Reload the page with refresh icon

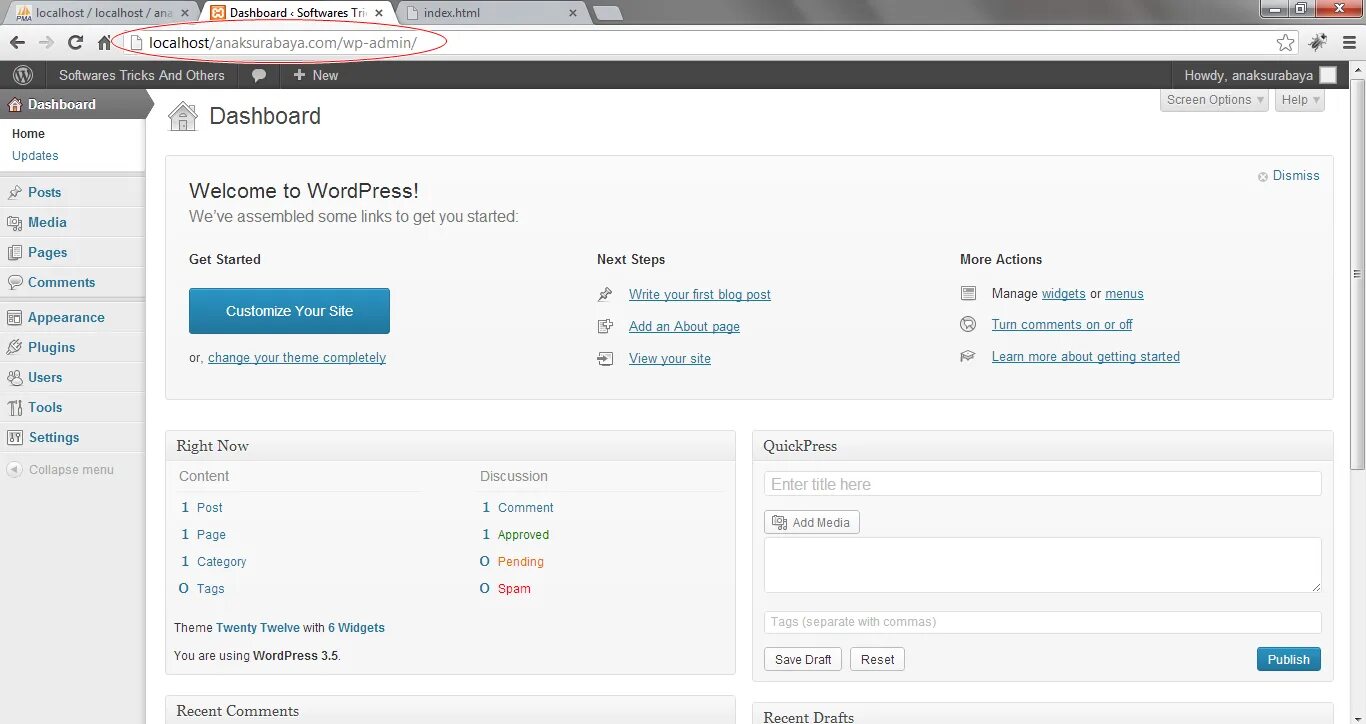point(75,42)
